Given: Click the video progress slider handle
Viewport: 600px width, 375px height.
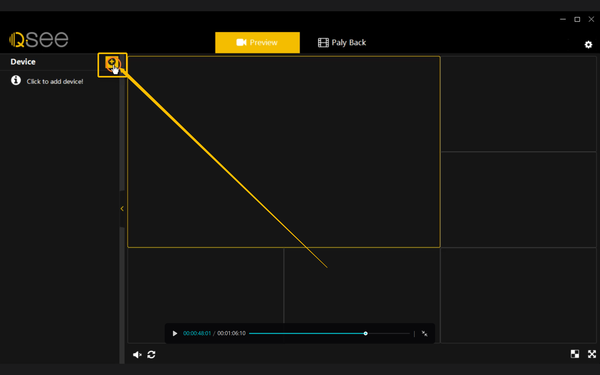Looking at the screenshot, I should [365, 333].
